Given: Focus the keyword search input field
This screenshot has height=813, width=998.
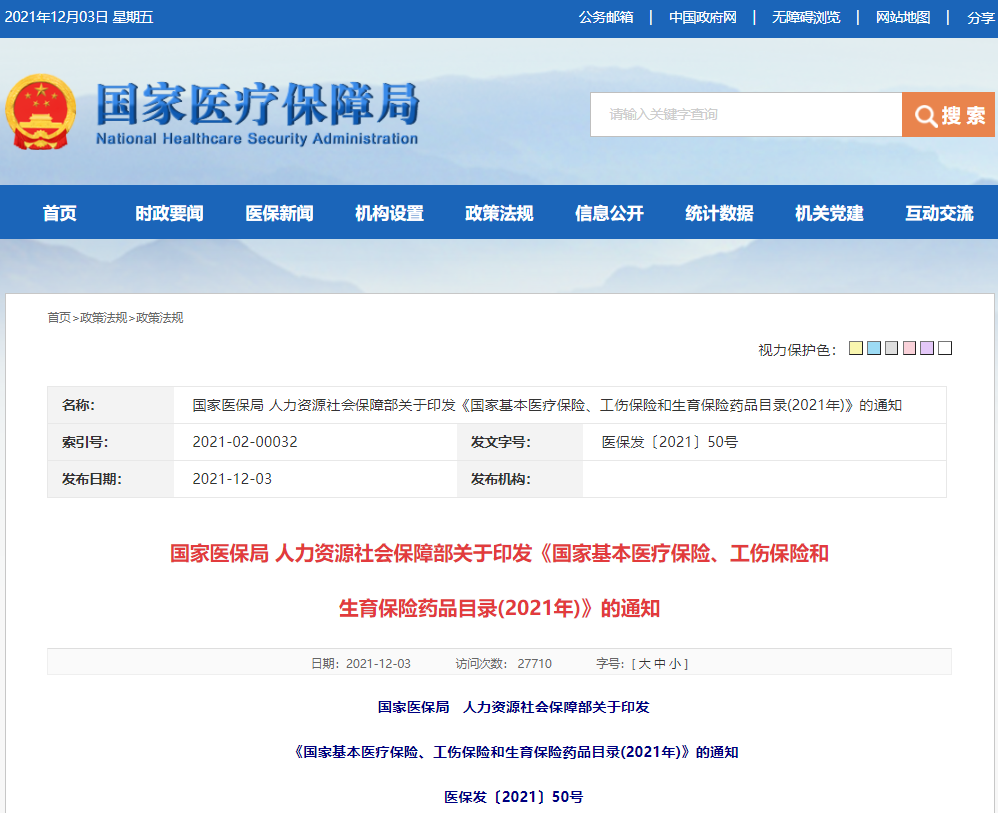Looking at the screenshot, I should [x=746, y=115].
